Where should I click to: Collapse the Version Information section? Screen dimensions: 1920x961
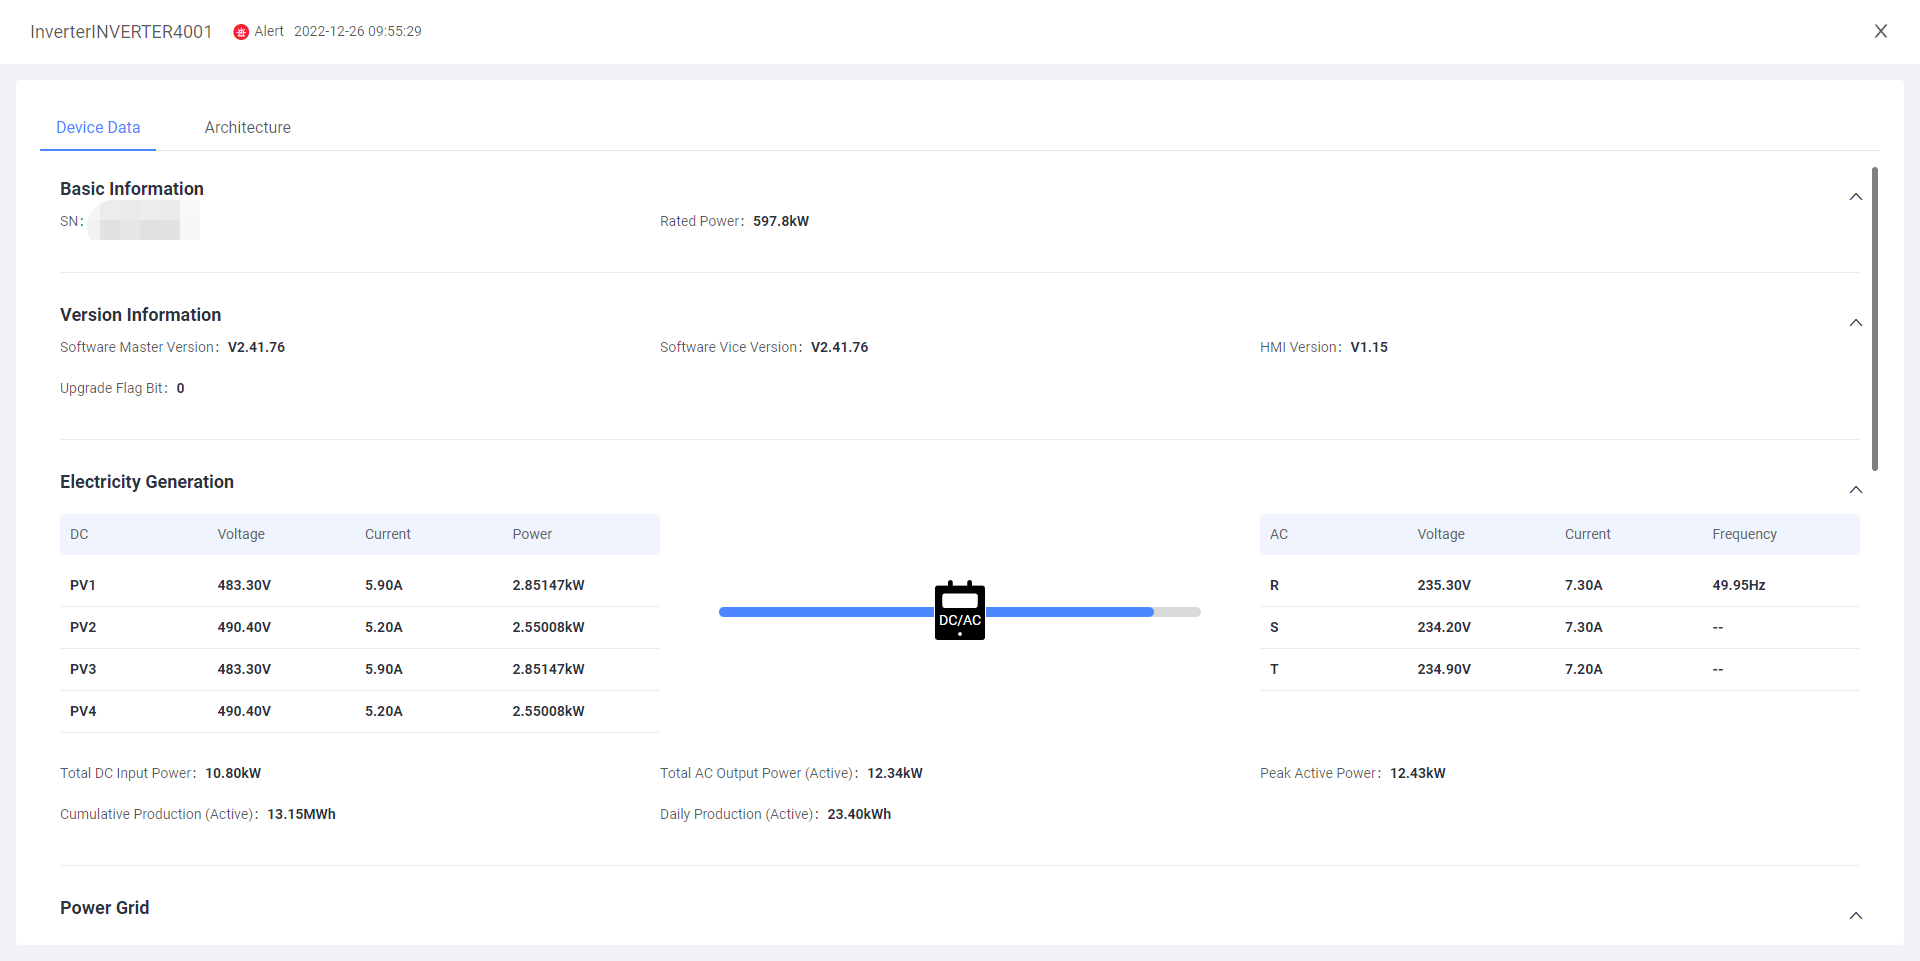pos(1855,323)
